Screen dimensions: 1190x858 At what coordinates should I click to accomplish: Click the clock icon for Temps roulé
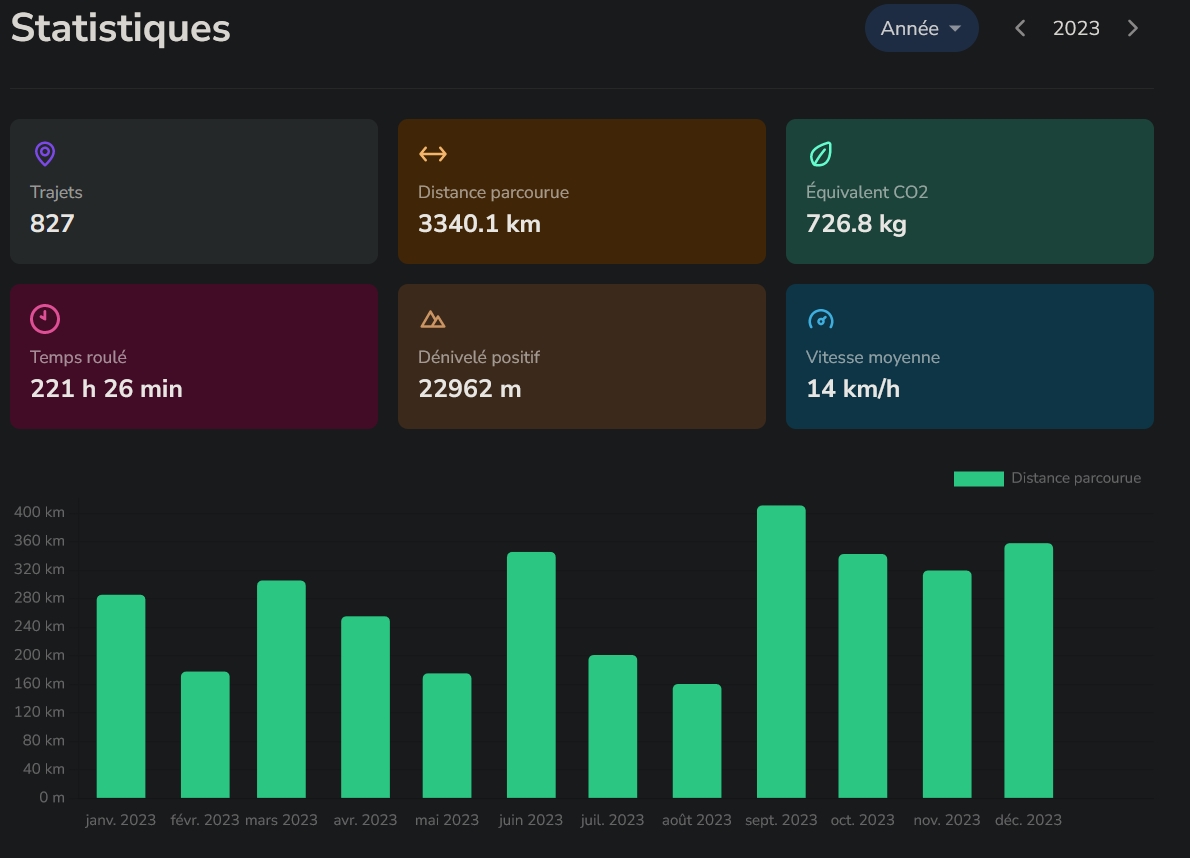45,319
